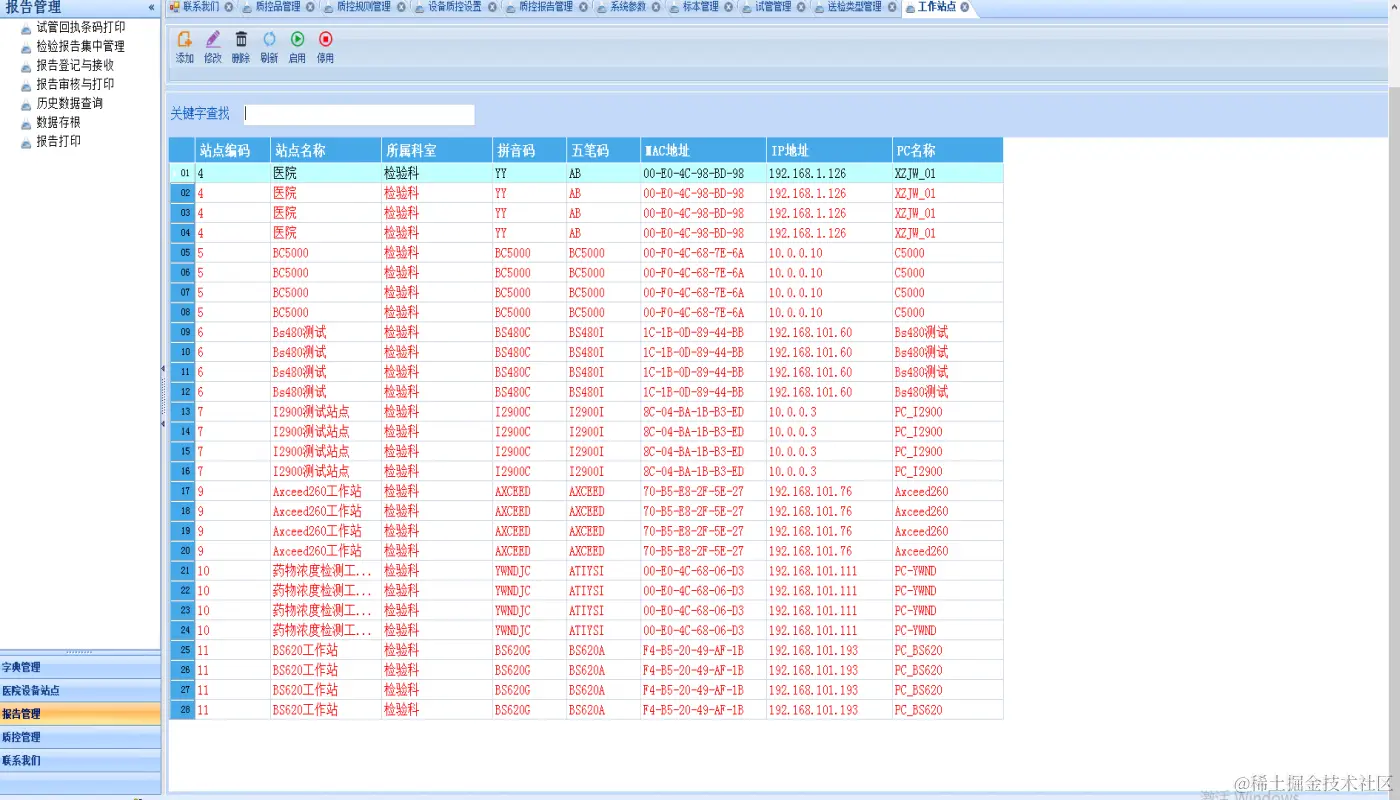This screenshot has width=1400, height=800.
Task: Sort by the 站点编码 column header
Action: 232,150
